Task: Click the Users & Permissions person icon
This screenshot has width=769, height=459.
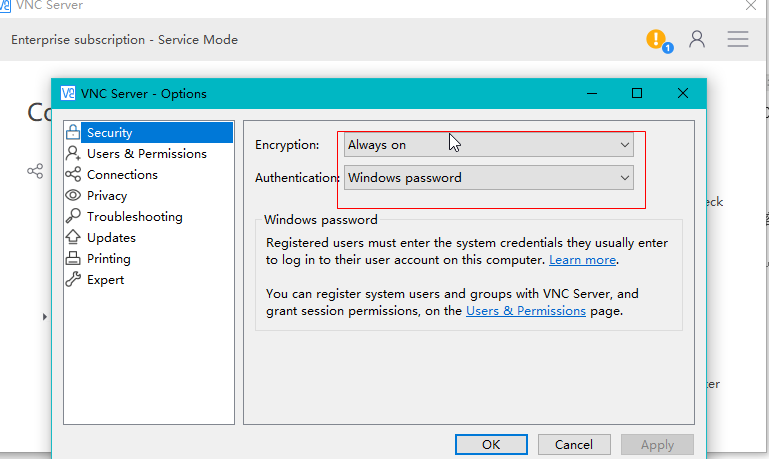Action: 73,153
